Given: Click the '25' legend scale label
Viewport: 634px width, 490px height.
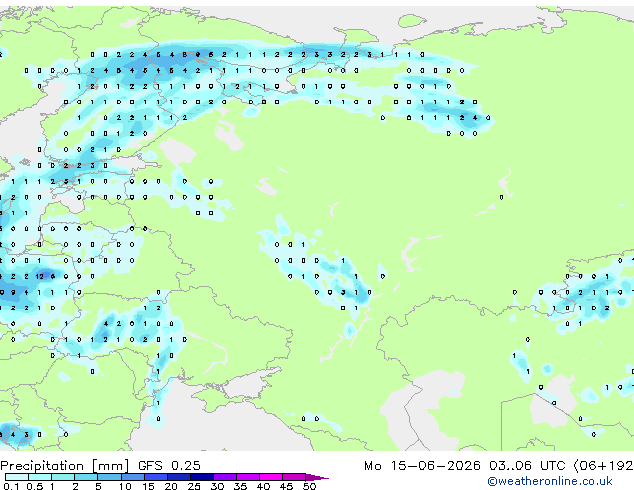Looking at the screenshot, I should click(x=194, y=486).
